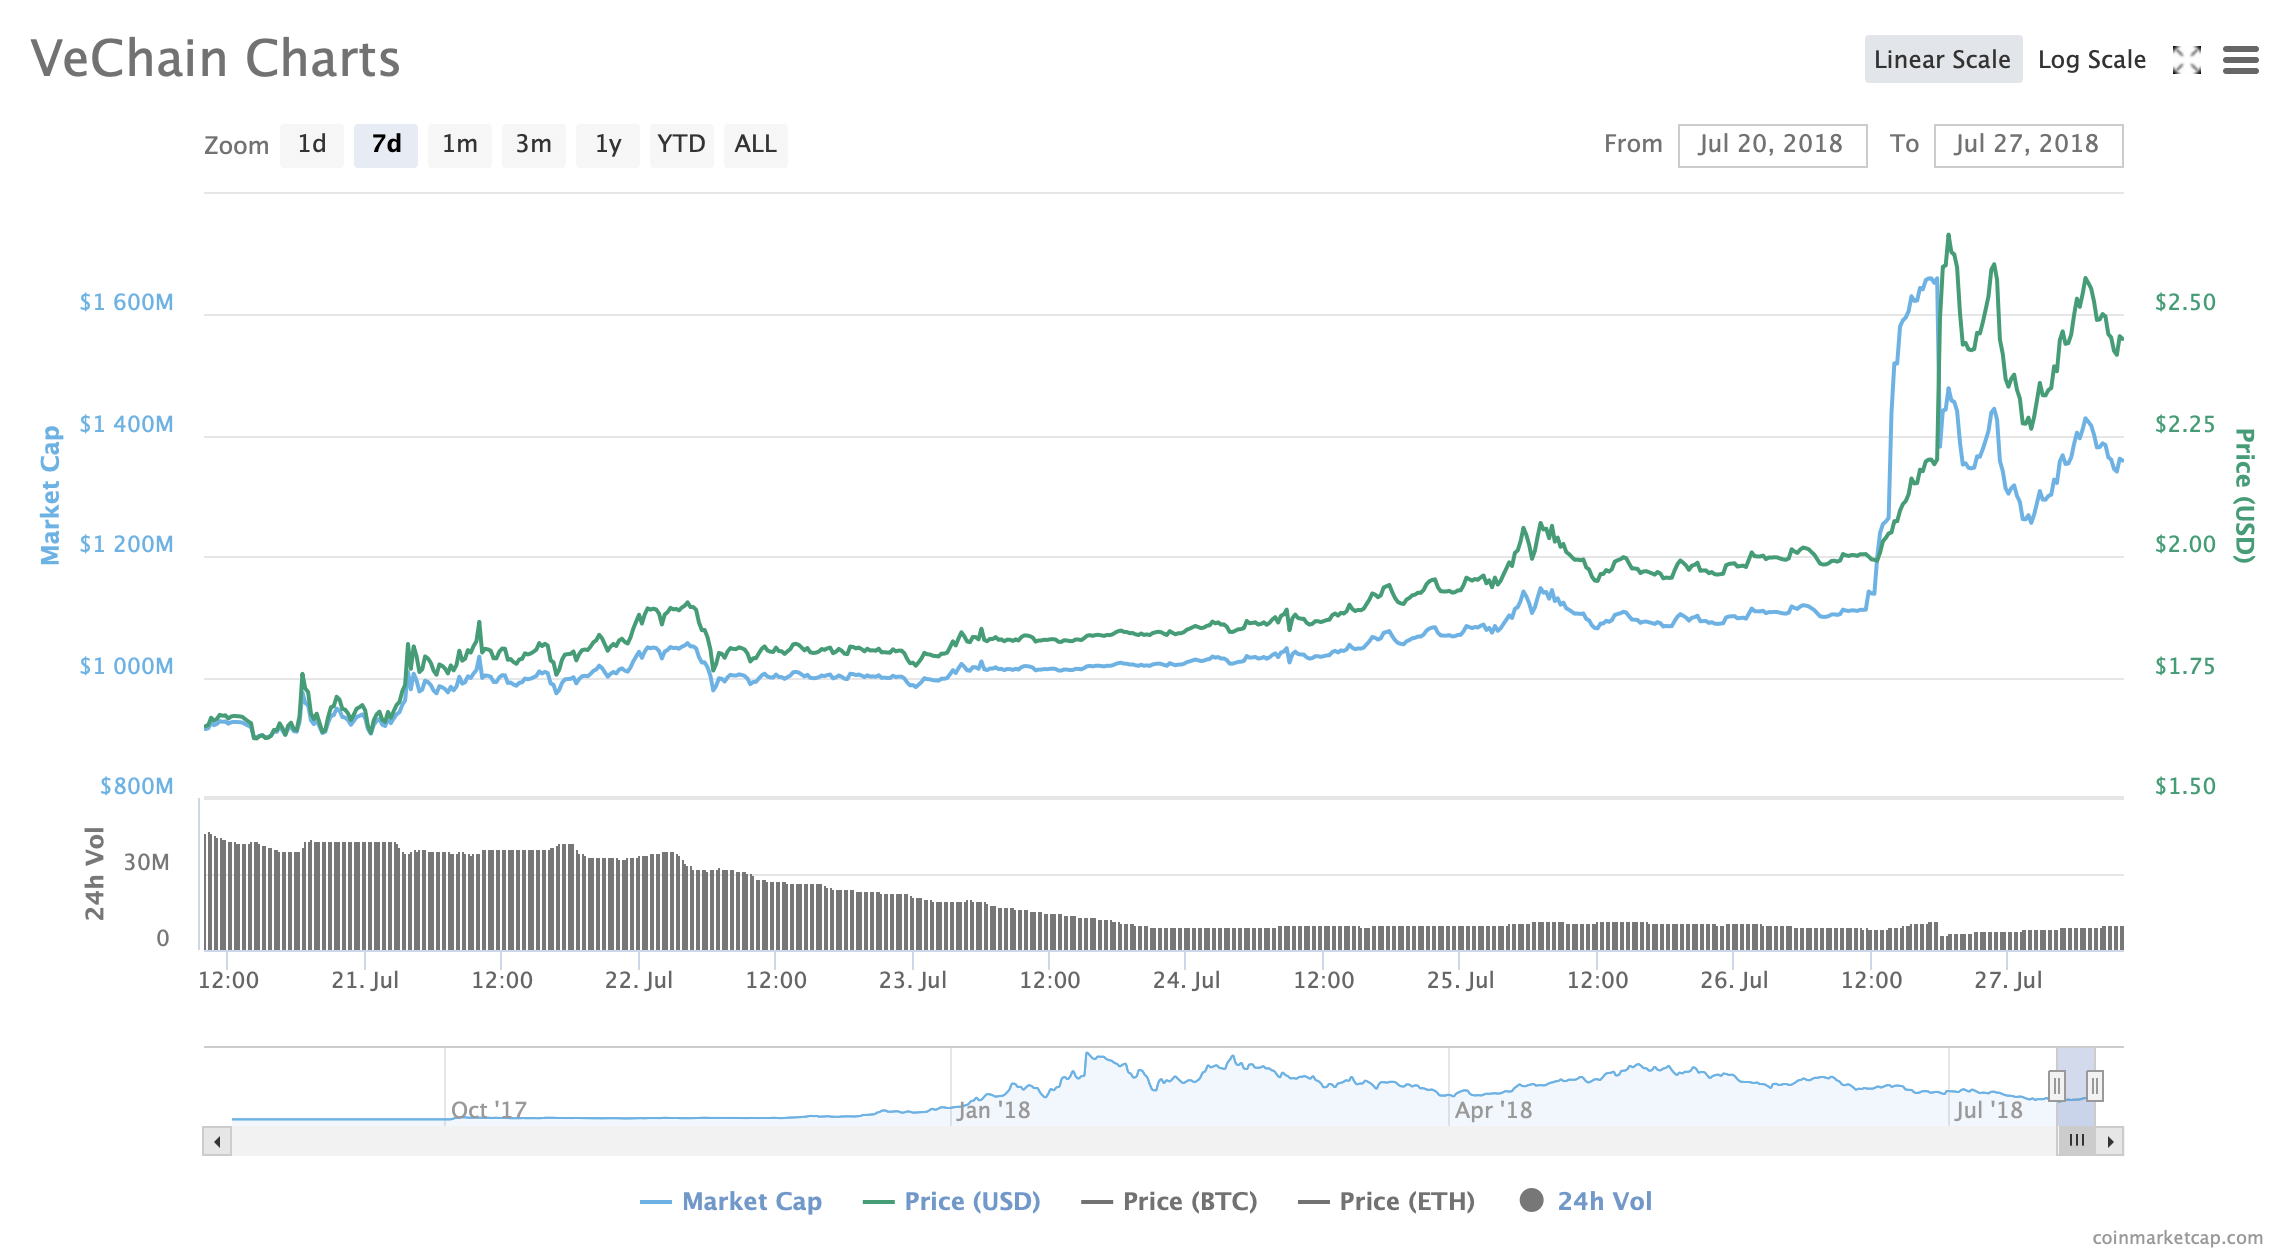
Task: Toggle Price (BTC) series in legend
Action: tap(1170, 1201)
